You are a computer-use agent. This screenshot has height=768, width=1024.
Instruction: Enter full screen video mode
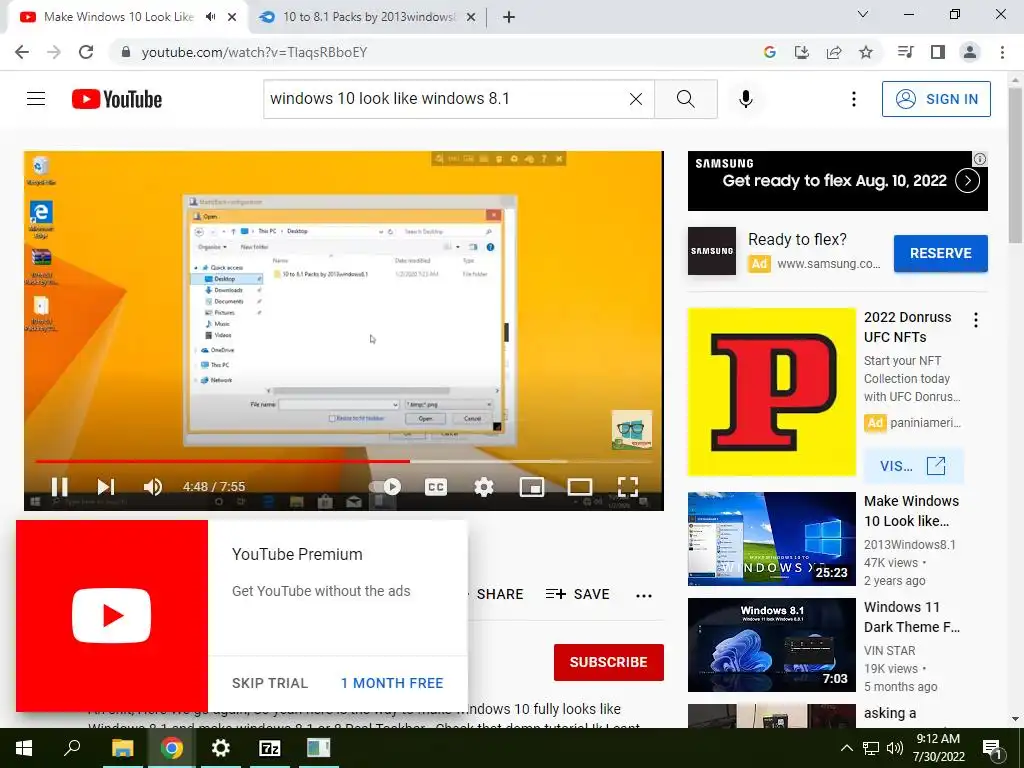[x=628, y=487]
